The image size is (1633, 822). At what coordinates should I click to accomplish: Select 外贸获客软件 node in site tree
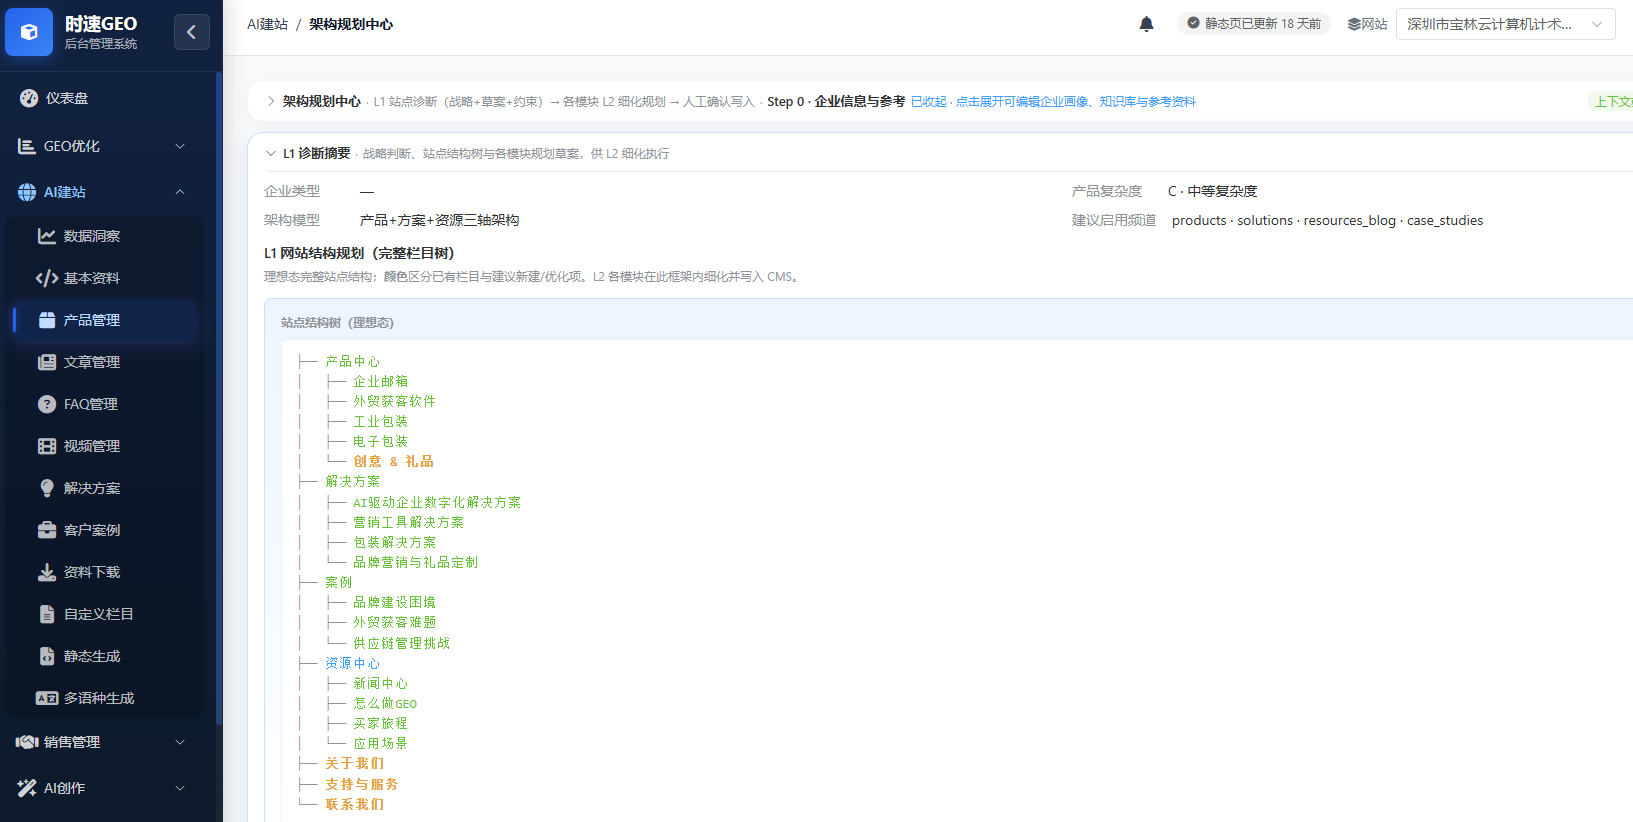[x=395, y=401]
